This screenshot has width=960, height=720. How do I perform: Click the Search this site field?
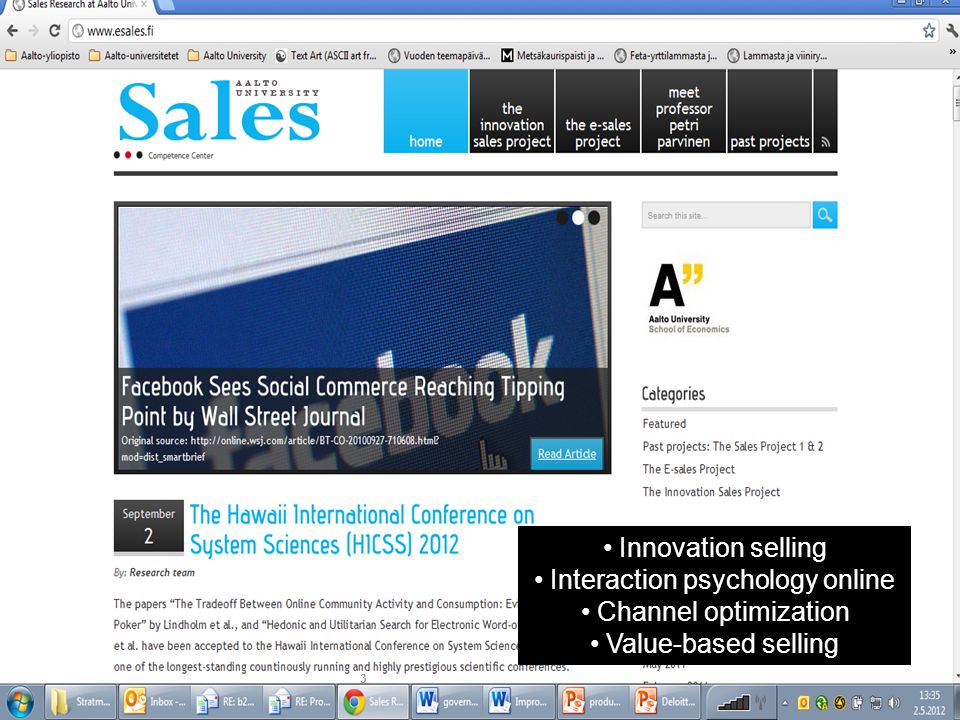coord(726,215)
